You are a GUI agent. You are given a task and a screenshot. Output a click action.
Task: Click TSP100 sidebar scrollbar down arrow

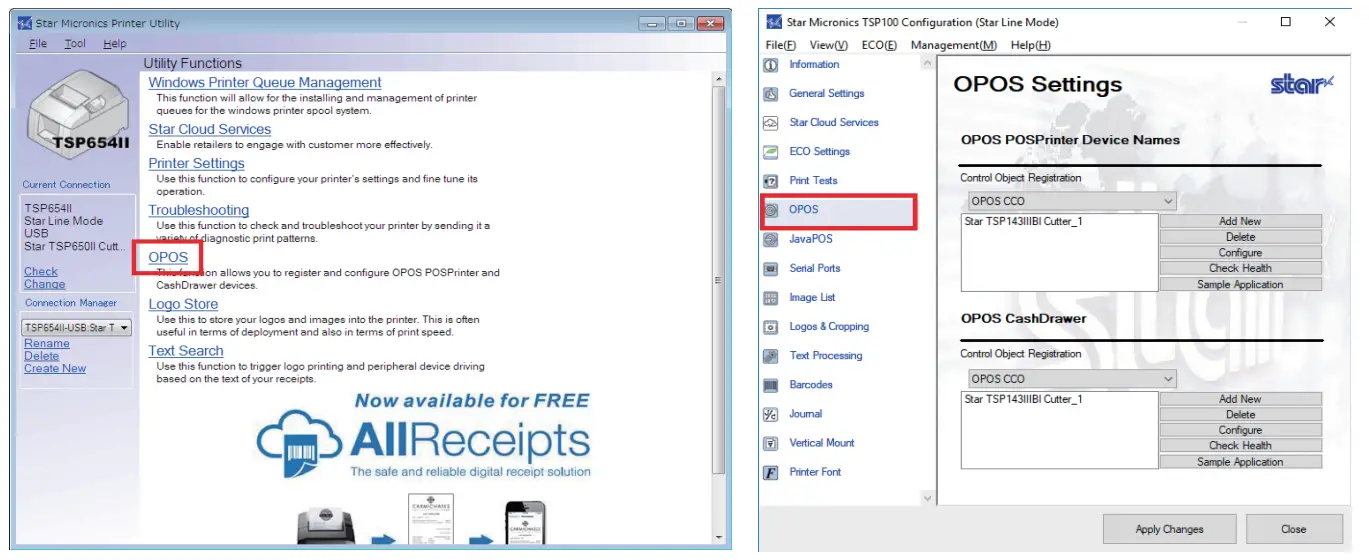coord(928,498)
